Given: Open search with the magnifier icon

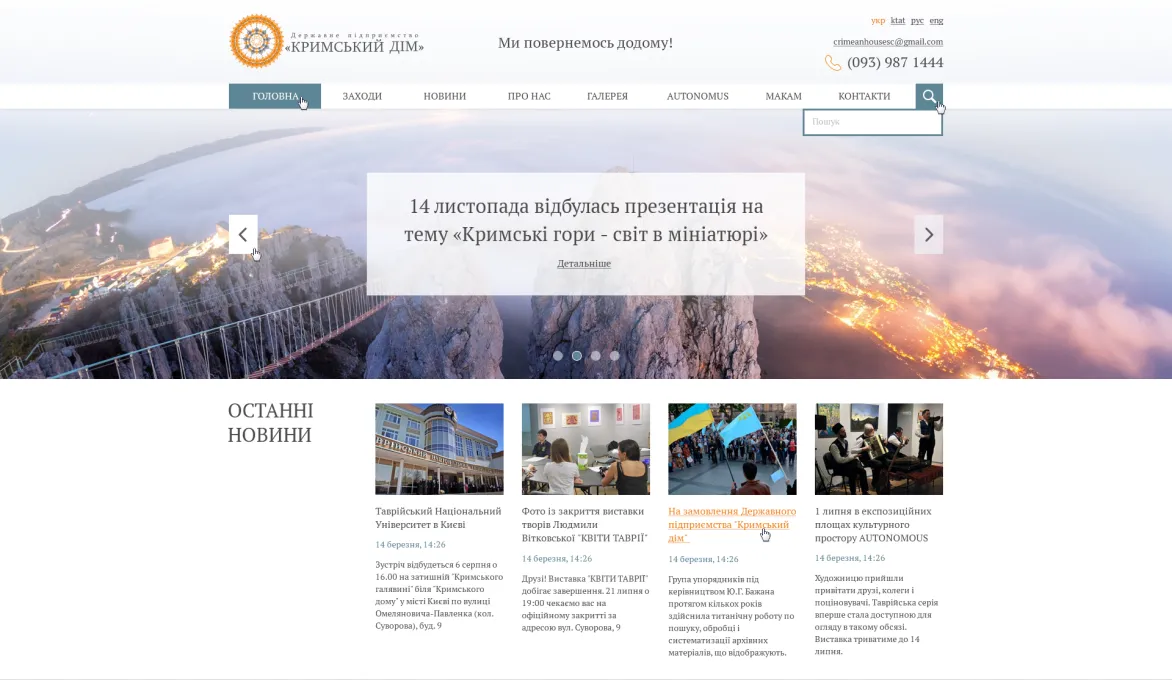Looking at the screenshot, I should coord(929,96).
